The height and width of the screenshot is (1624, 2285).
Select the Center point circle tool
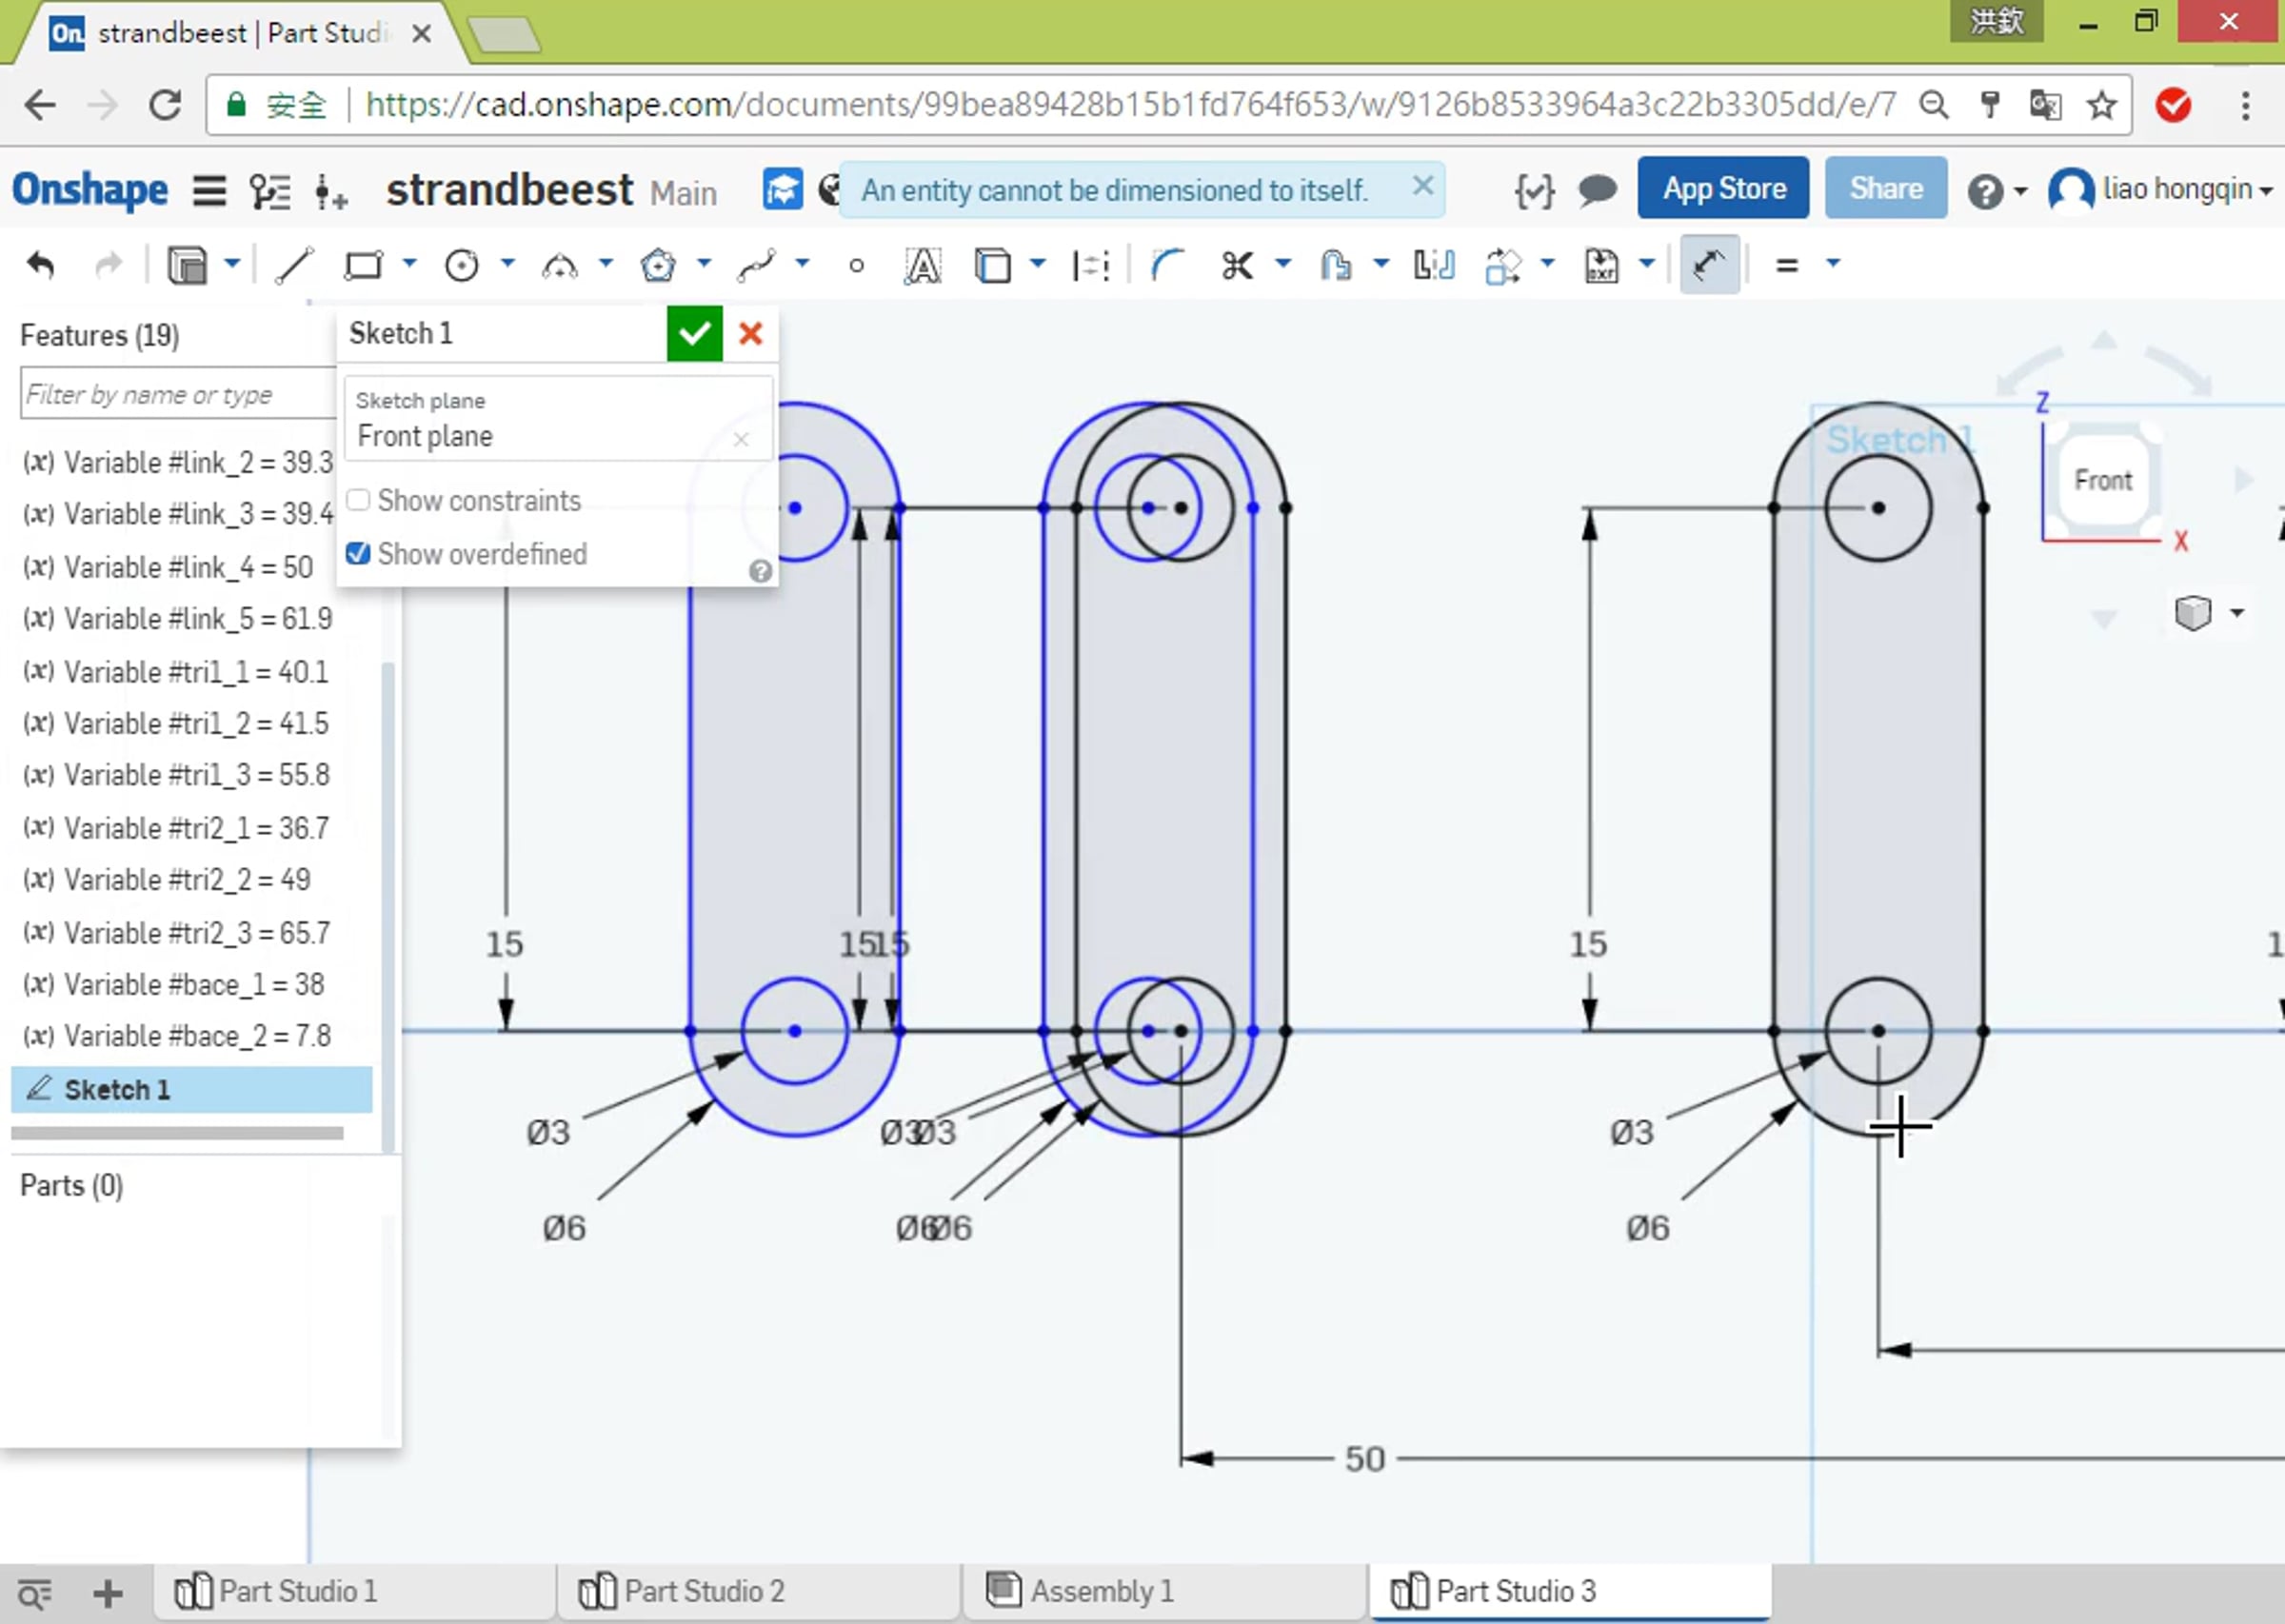point(461,266)
